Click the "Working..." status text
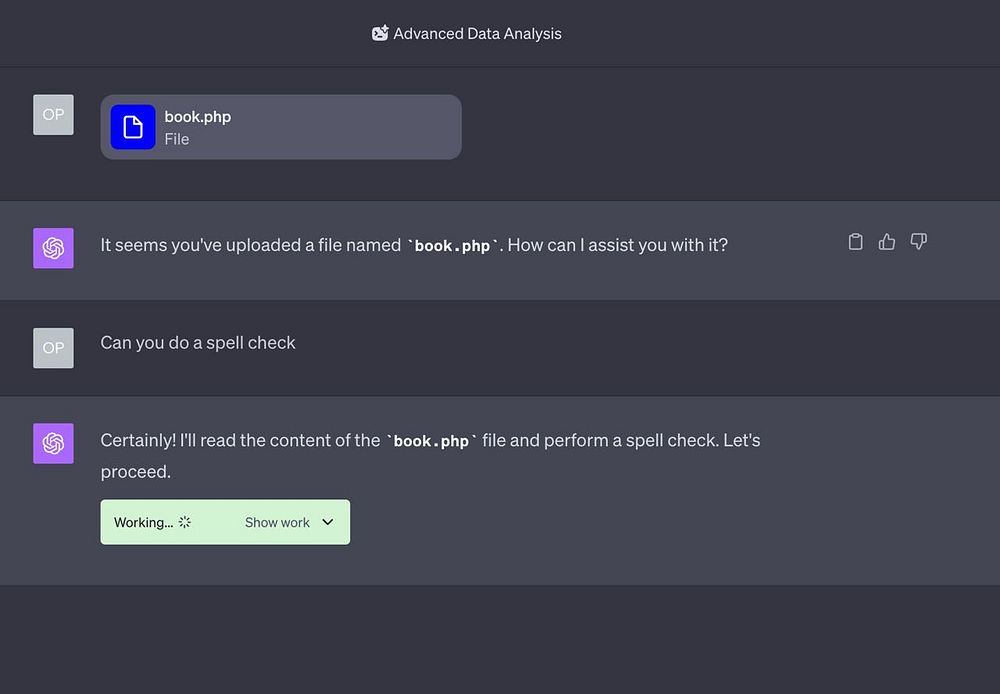This screenshot has height=694, width=1000. coord(143,522)
